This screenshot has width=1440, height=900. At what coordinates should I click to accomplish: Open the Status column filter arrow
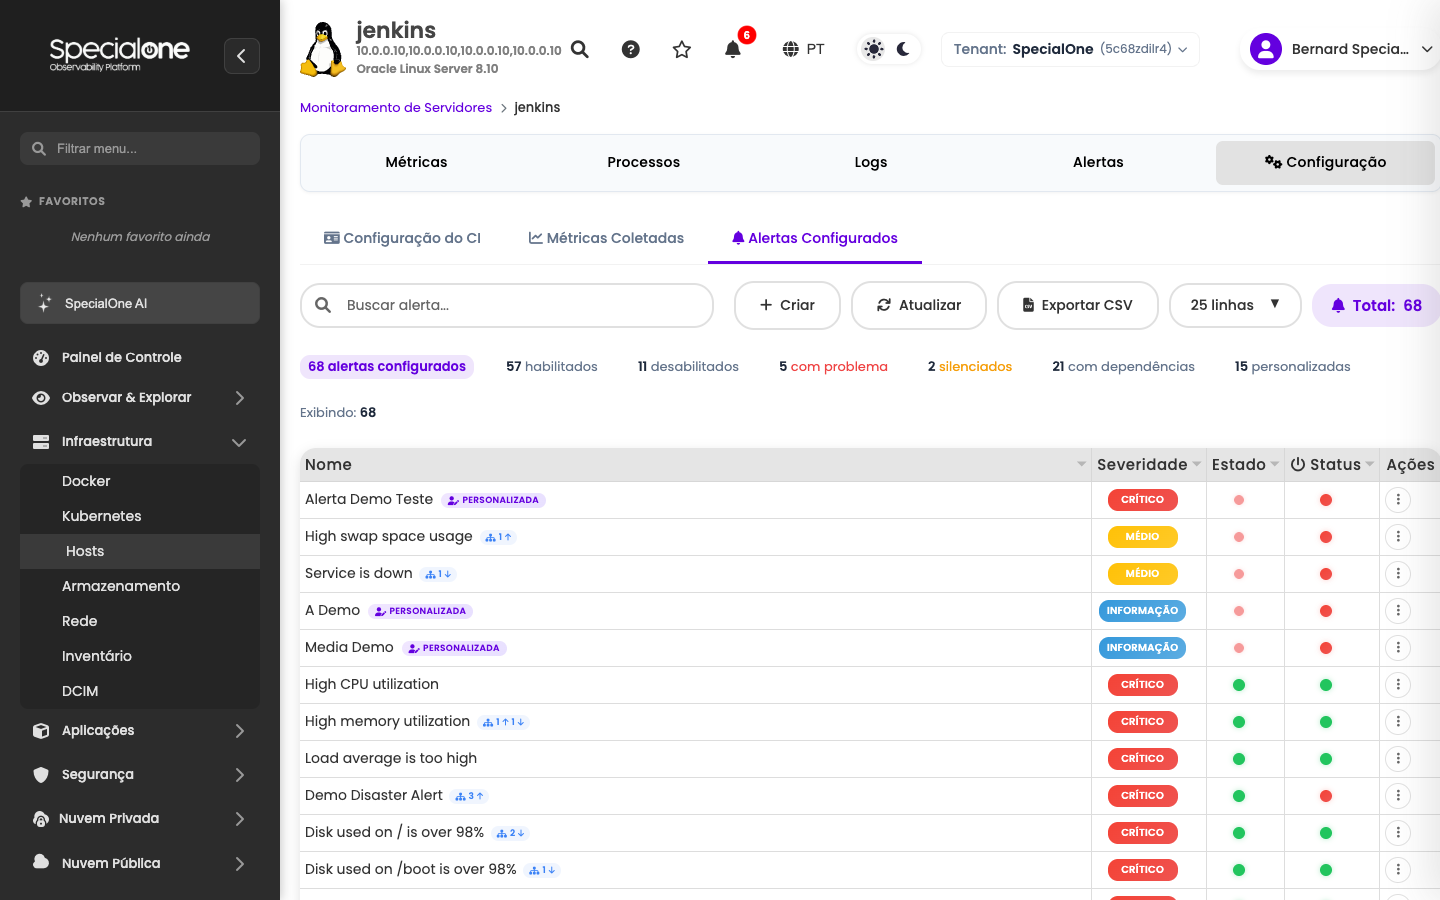click(1370, 464)
